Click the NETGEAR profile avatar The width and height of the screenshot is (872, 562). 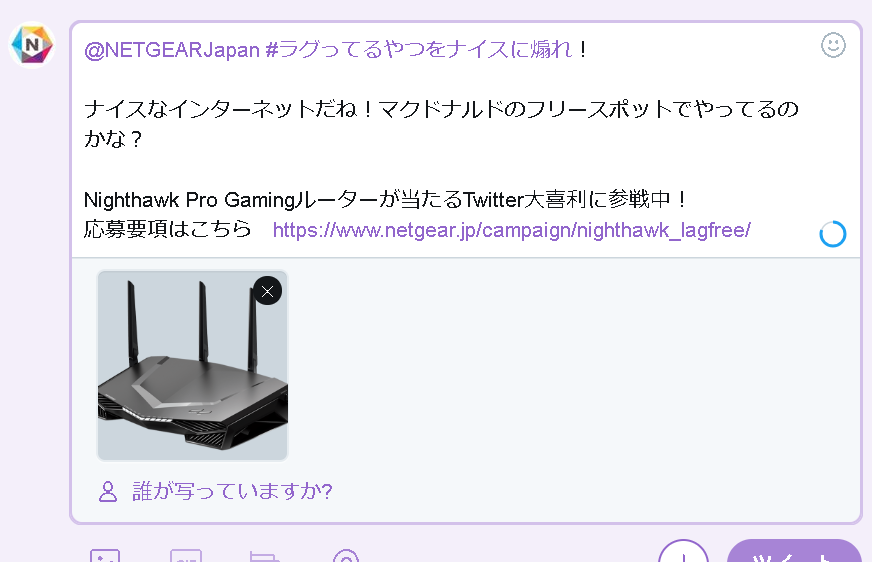pyautogui.click(x=32, y=45)
